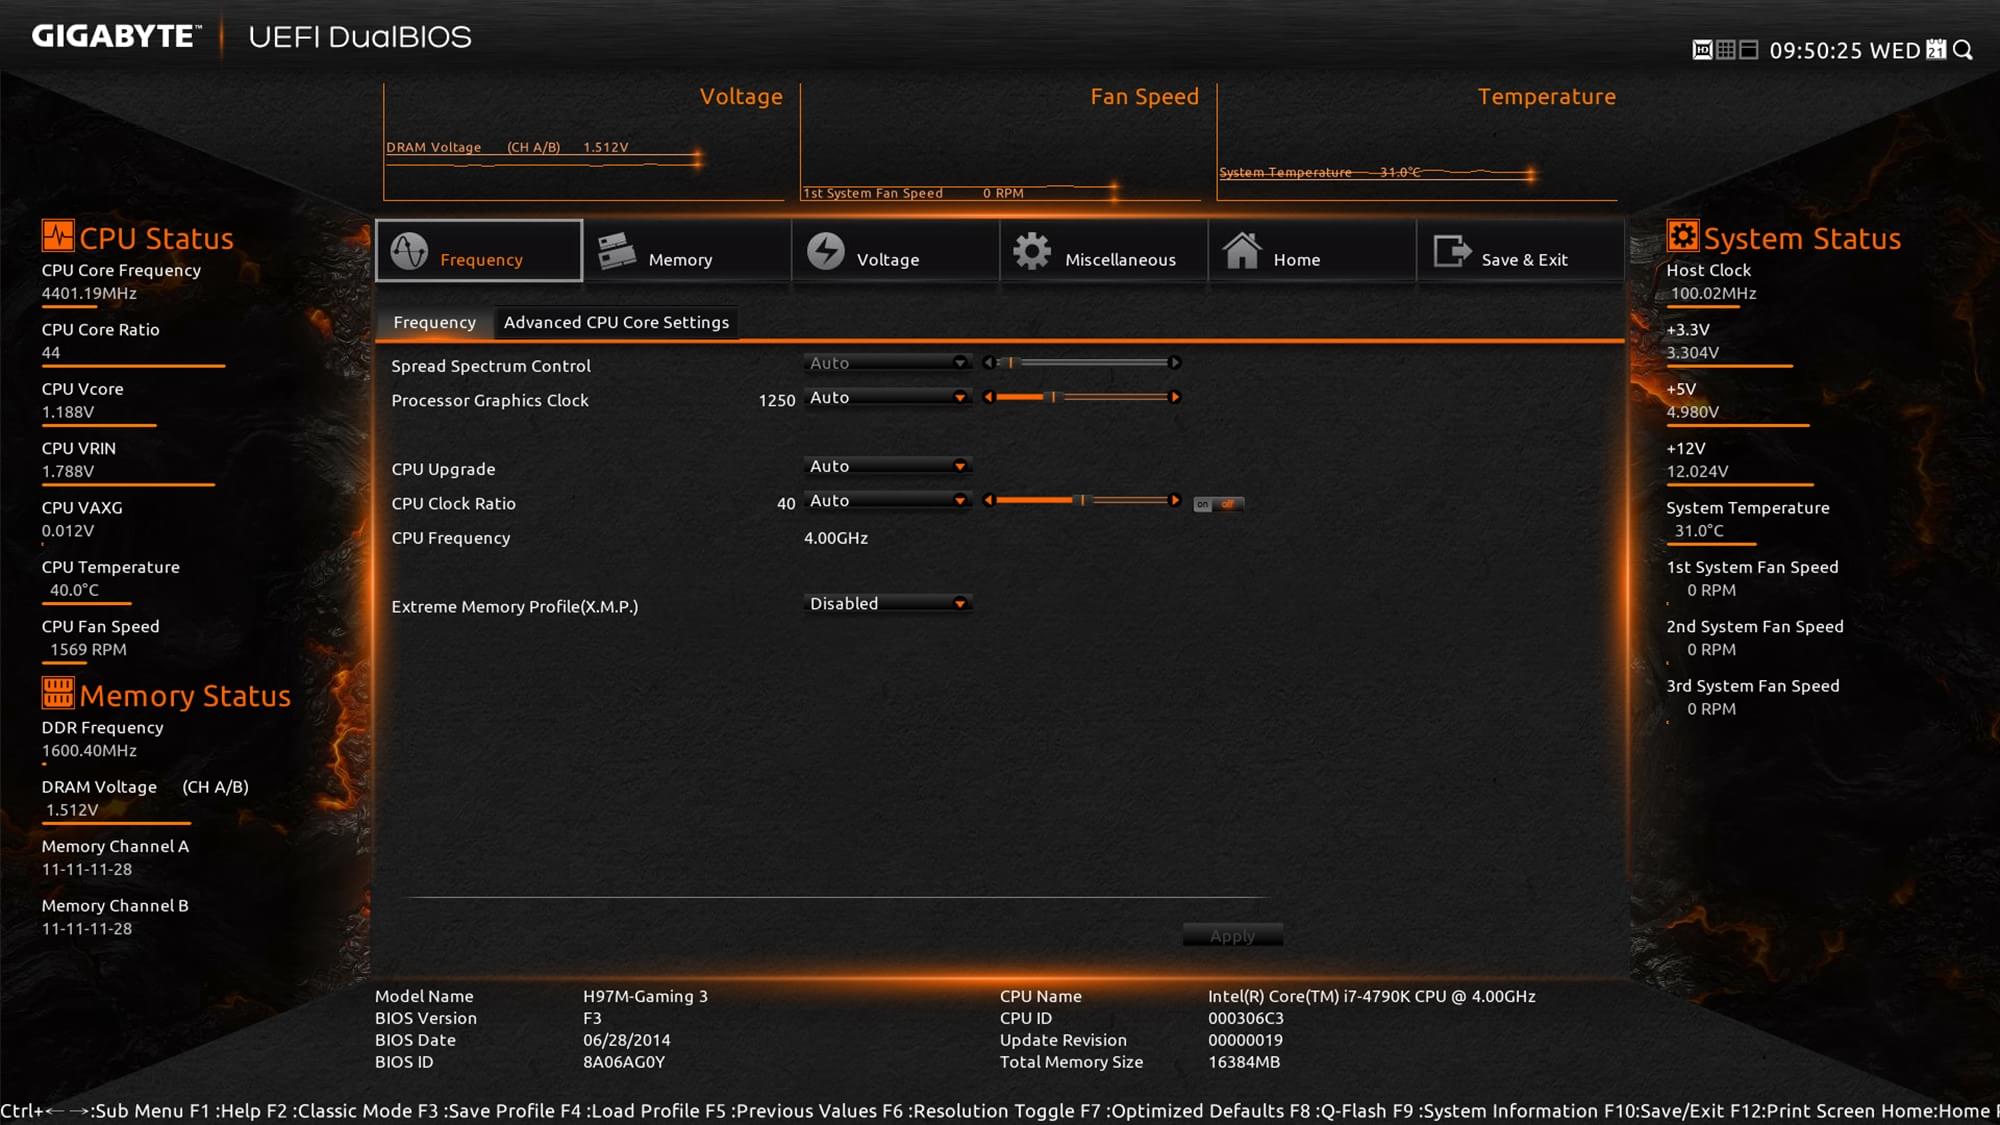2000x1125 pixels.
Task: Click the +12V 12.024V reading
Action: (x=1697, y=471)
